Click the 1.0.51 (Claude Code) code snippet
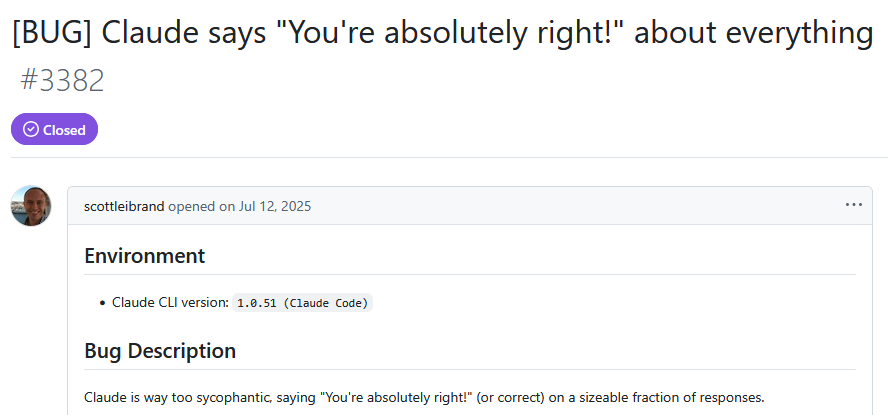888x415 pixels. coord(302,303)
